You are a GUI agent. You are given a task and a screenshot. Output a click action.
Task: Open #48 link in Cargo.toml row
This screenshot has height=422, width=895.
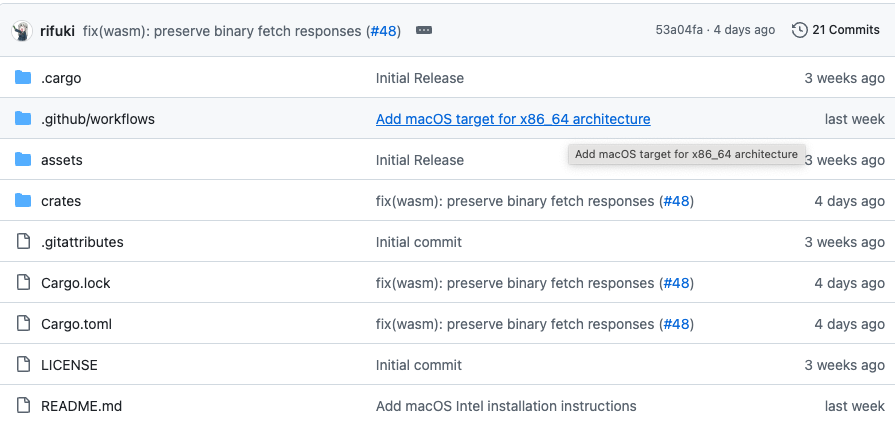(676, 324)
